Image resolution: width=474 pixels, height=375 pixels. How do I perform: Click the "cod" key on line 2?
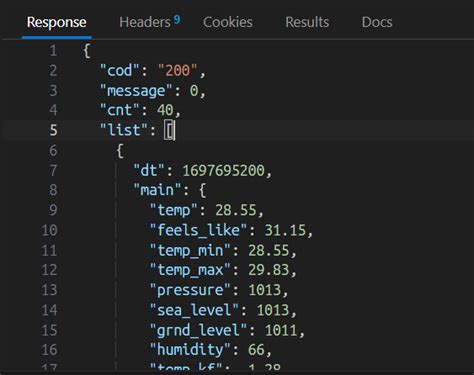click(x=119, y=71)
